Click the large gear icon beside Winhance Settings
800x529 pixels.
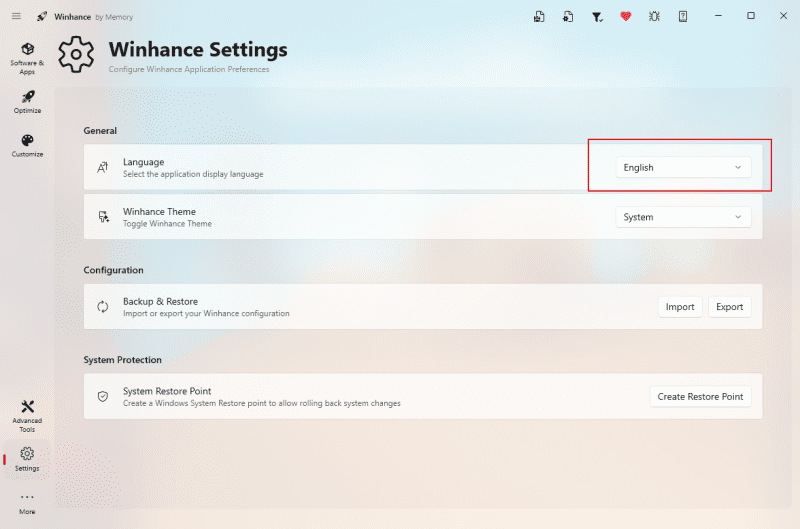(76, 54)
